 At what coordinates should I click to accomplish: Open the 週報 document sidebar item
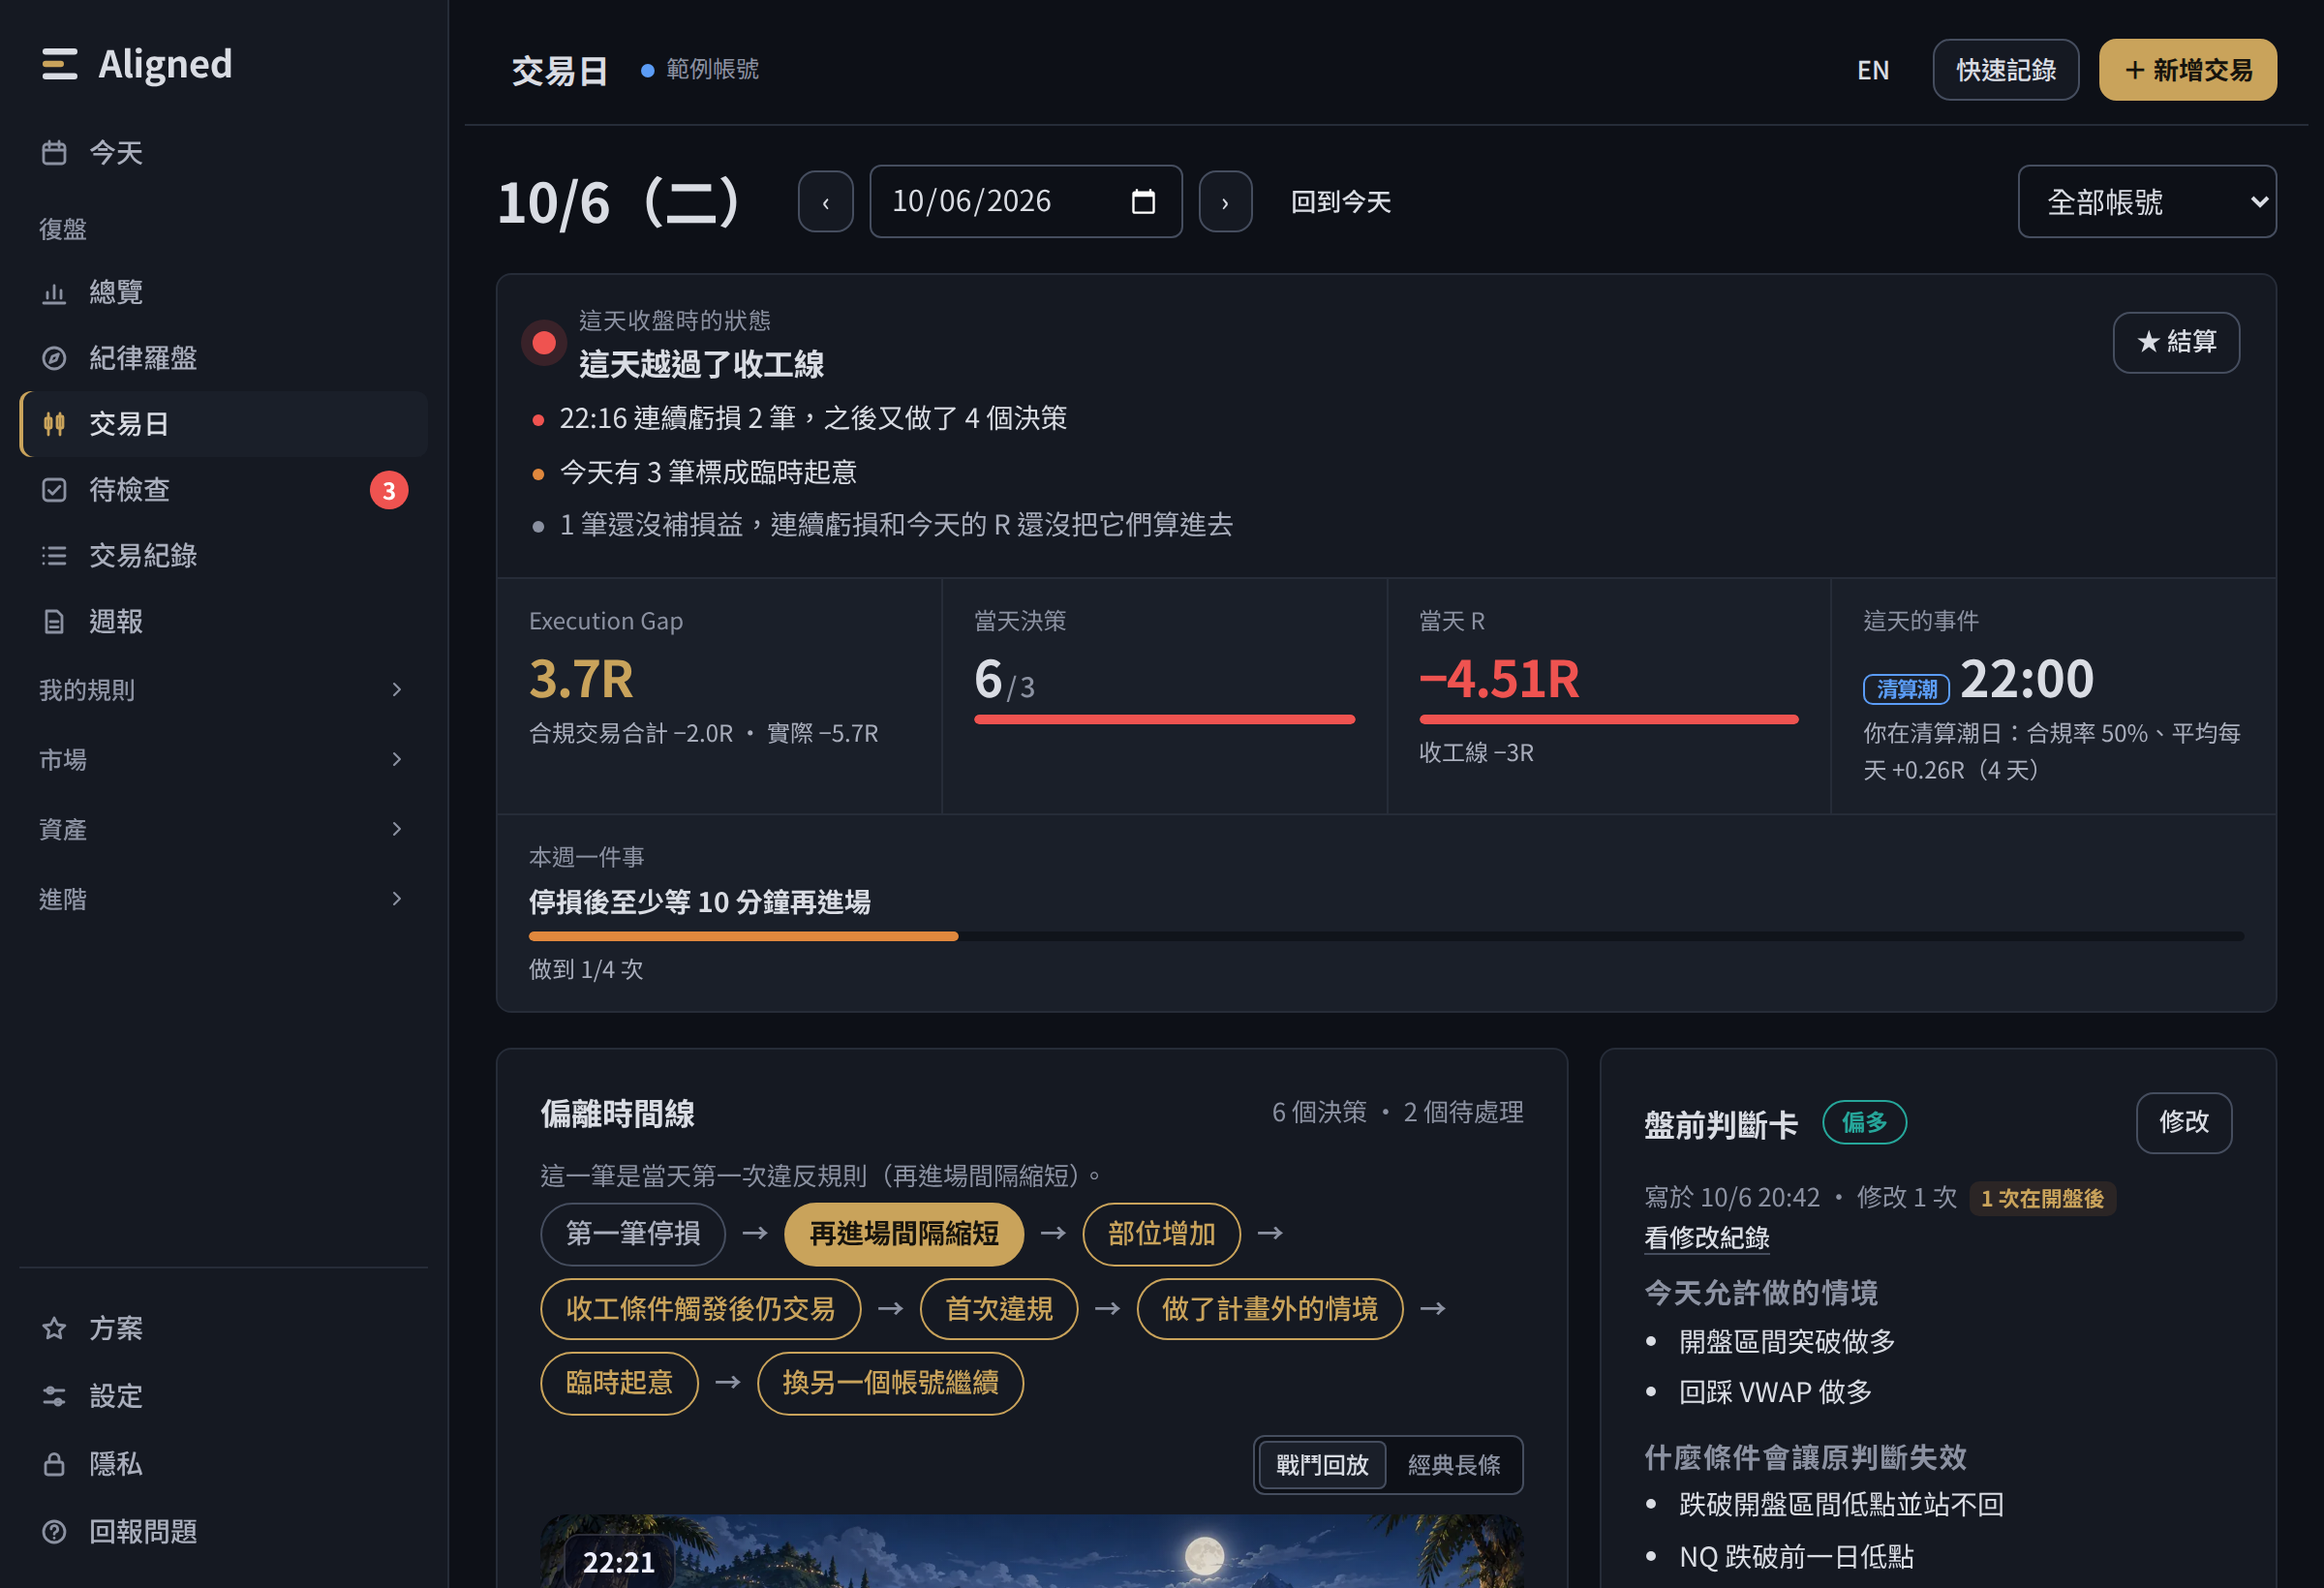click(x=224, y=622)
